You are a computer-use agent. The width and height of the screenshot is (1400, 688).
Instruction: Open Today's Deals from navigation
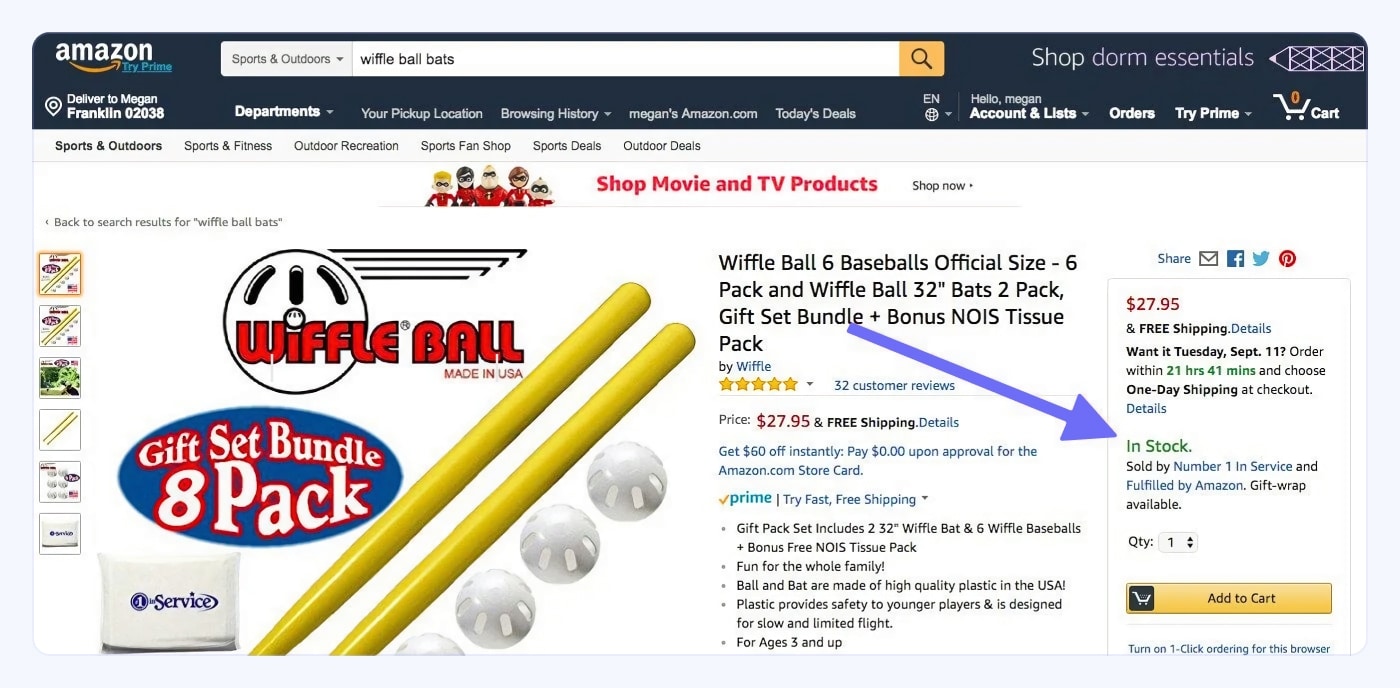pyautogui.click(x=815, y=114)
